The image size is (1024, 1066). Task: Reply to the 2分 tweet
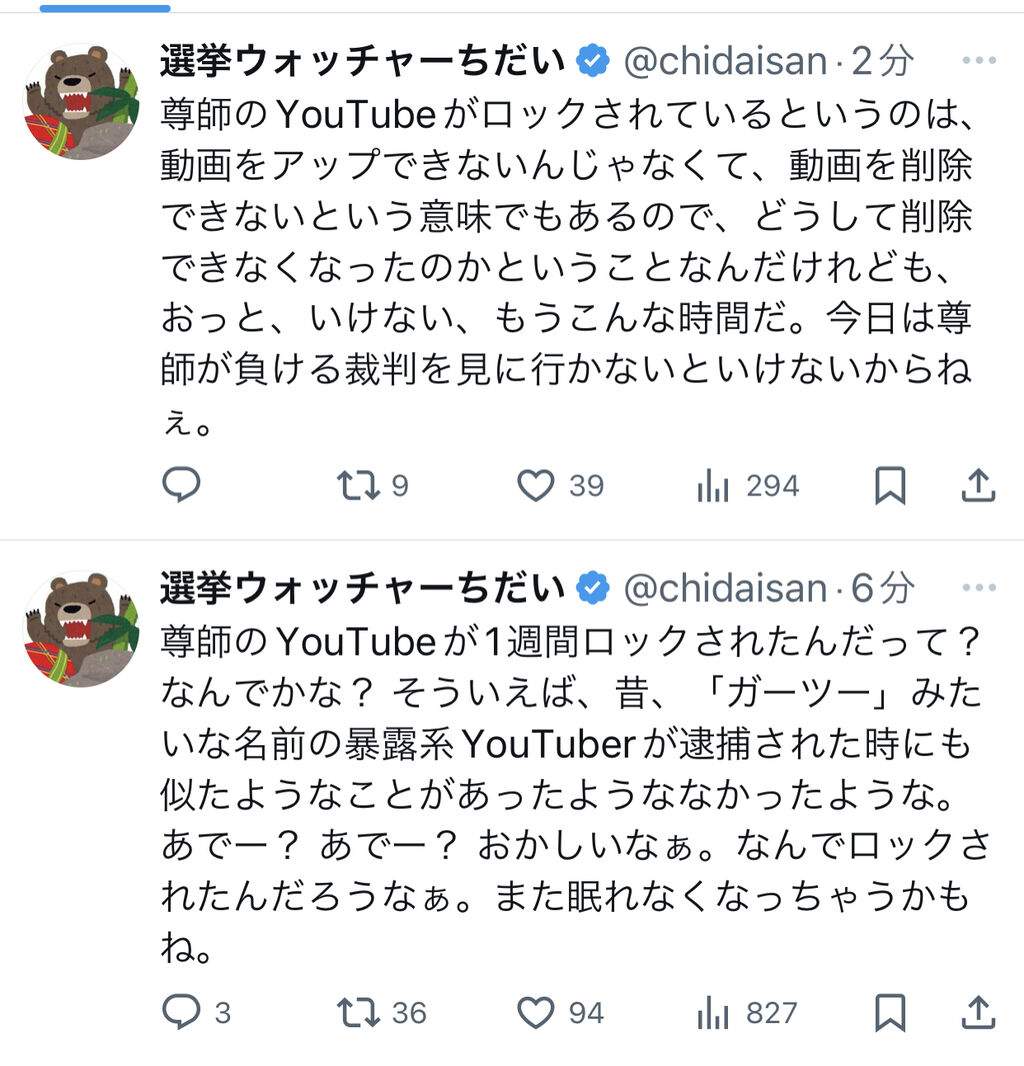(x=181, y=486)
